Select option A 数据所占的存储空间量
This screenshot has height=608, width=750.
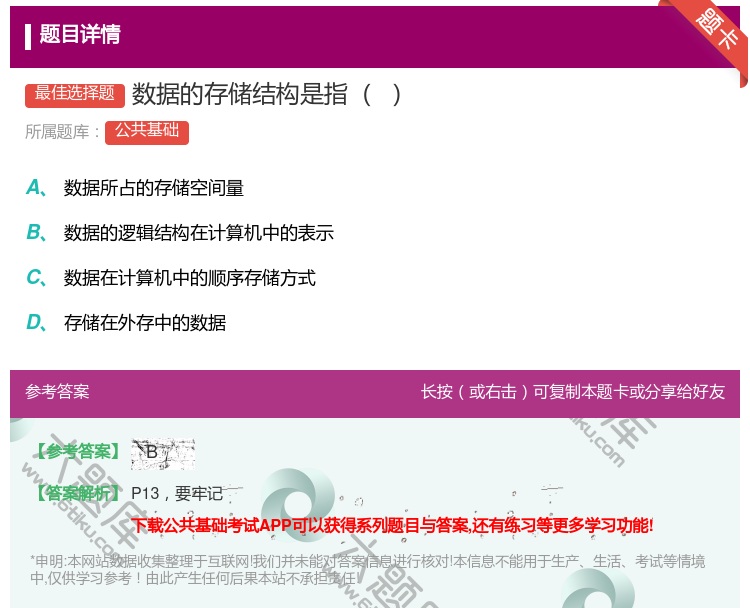point(135,188)
